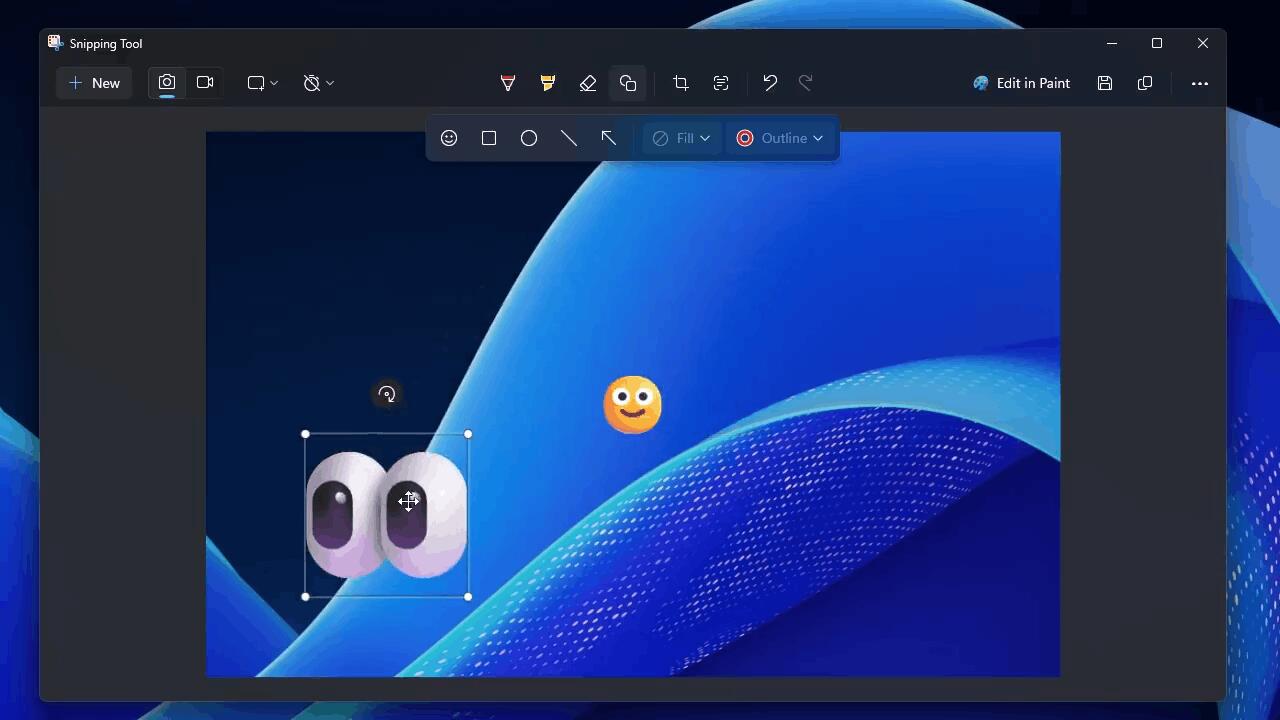Select the rectangle shape
This screenshot has width=1280, height=720.
489,138
